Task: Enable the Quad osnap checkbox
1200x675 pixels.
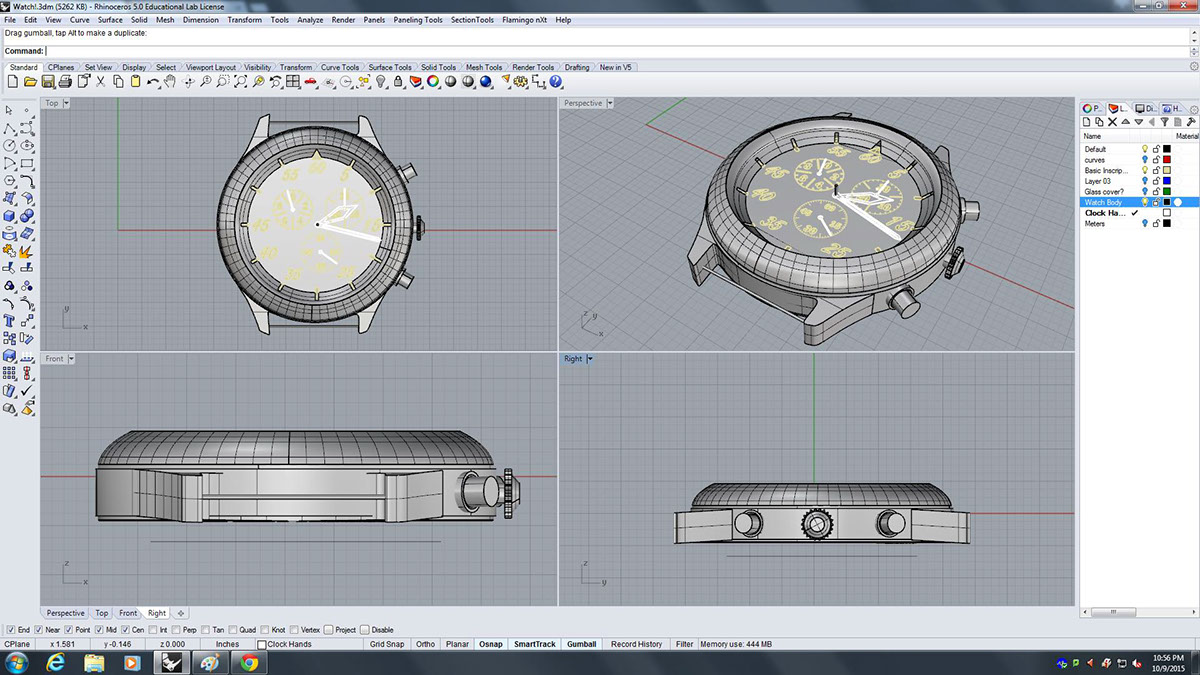Action: (233, 630)
